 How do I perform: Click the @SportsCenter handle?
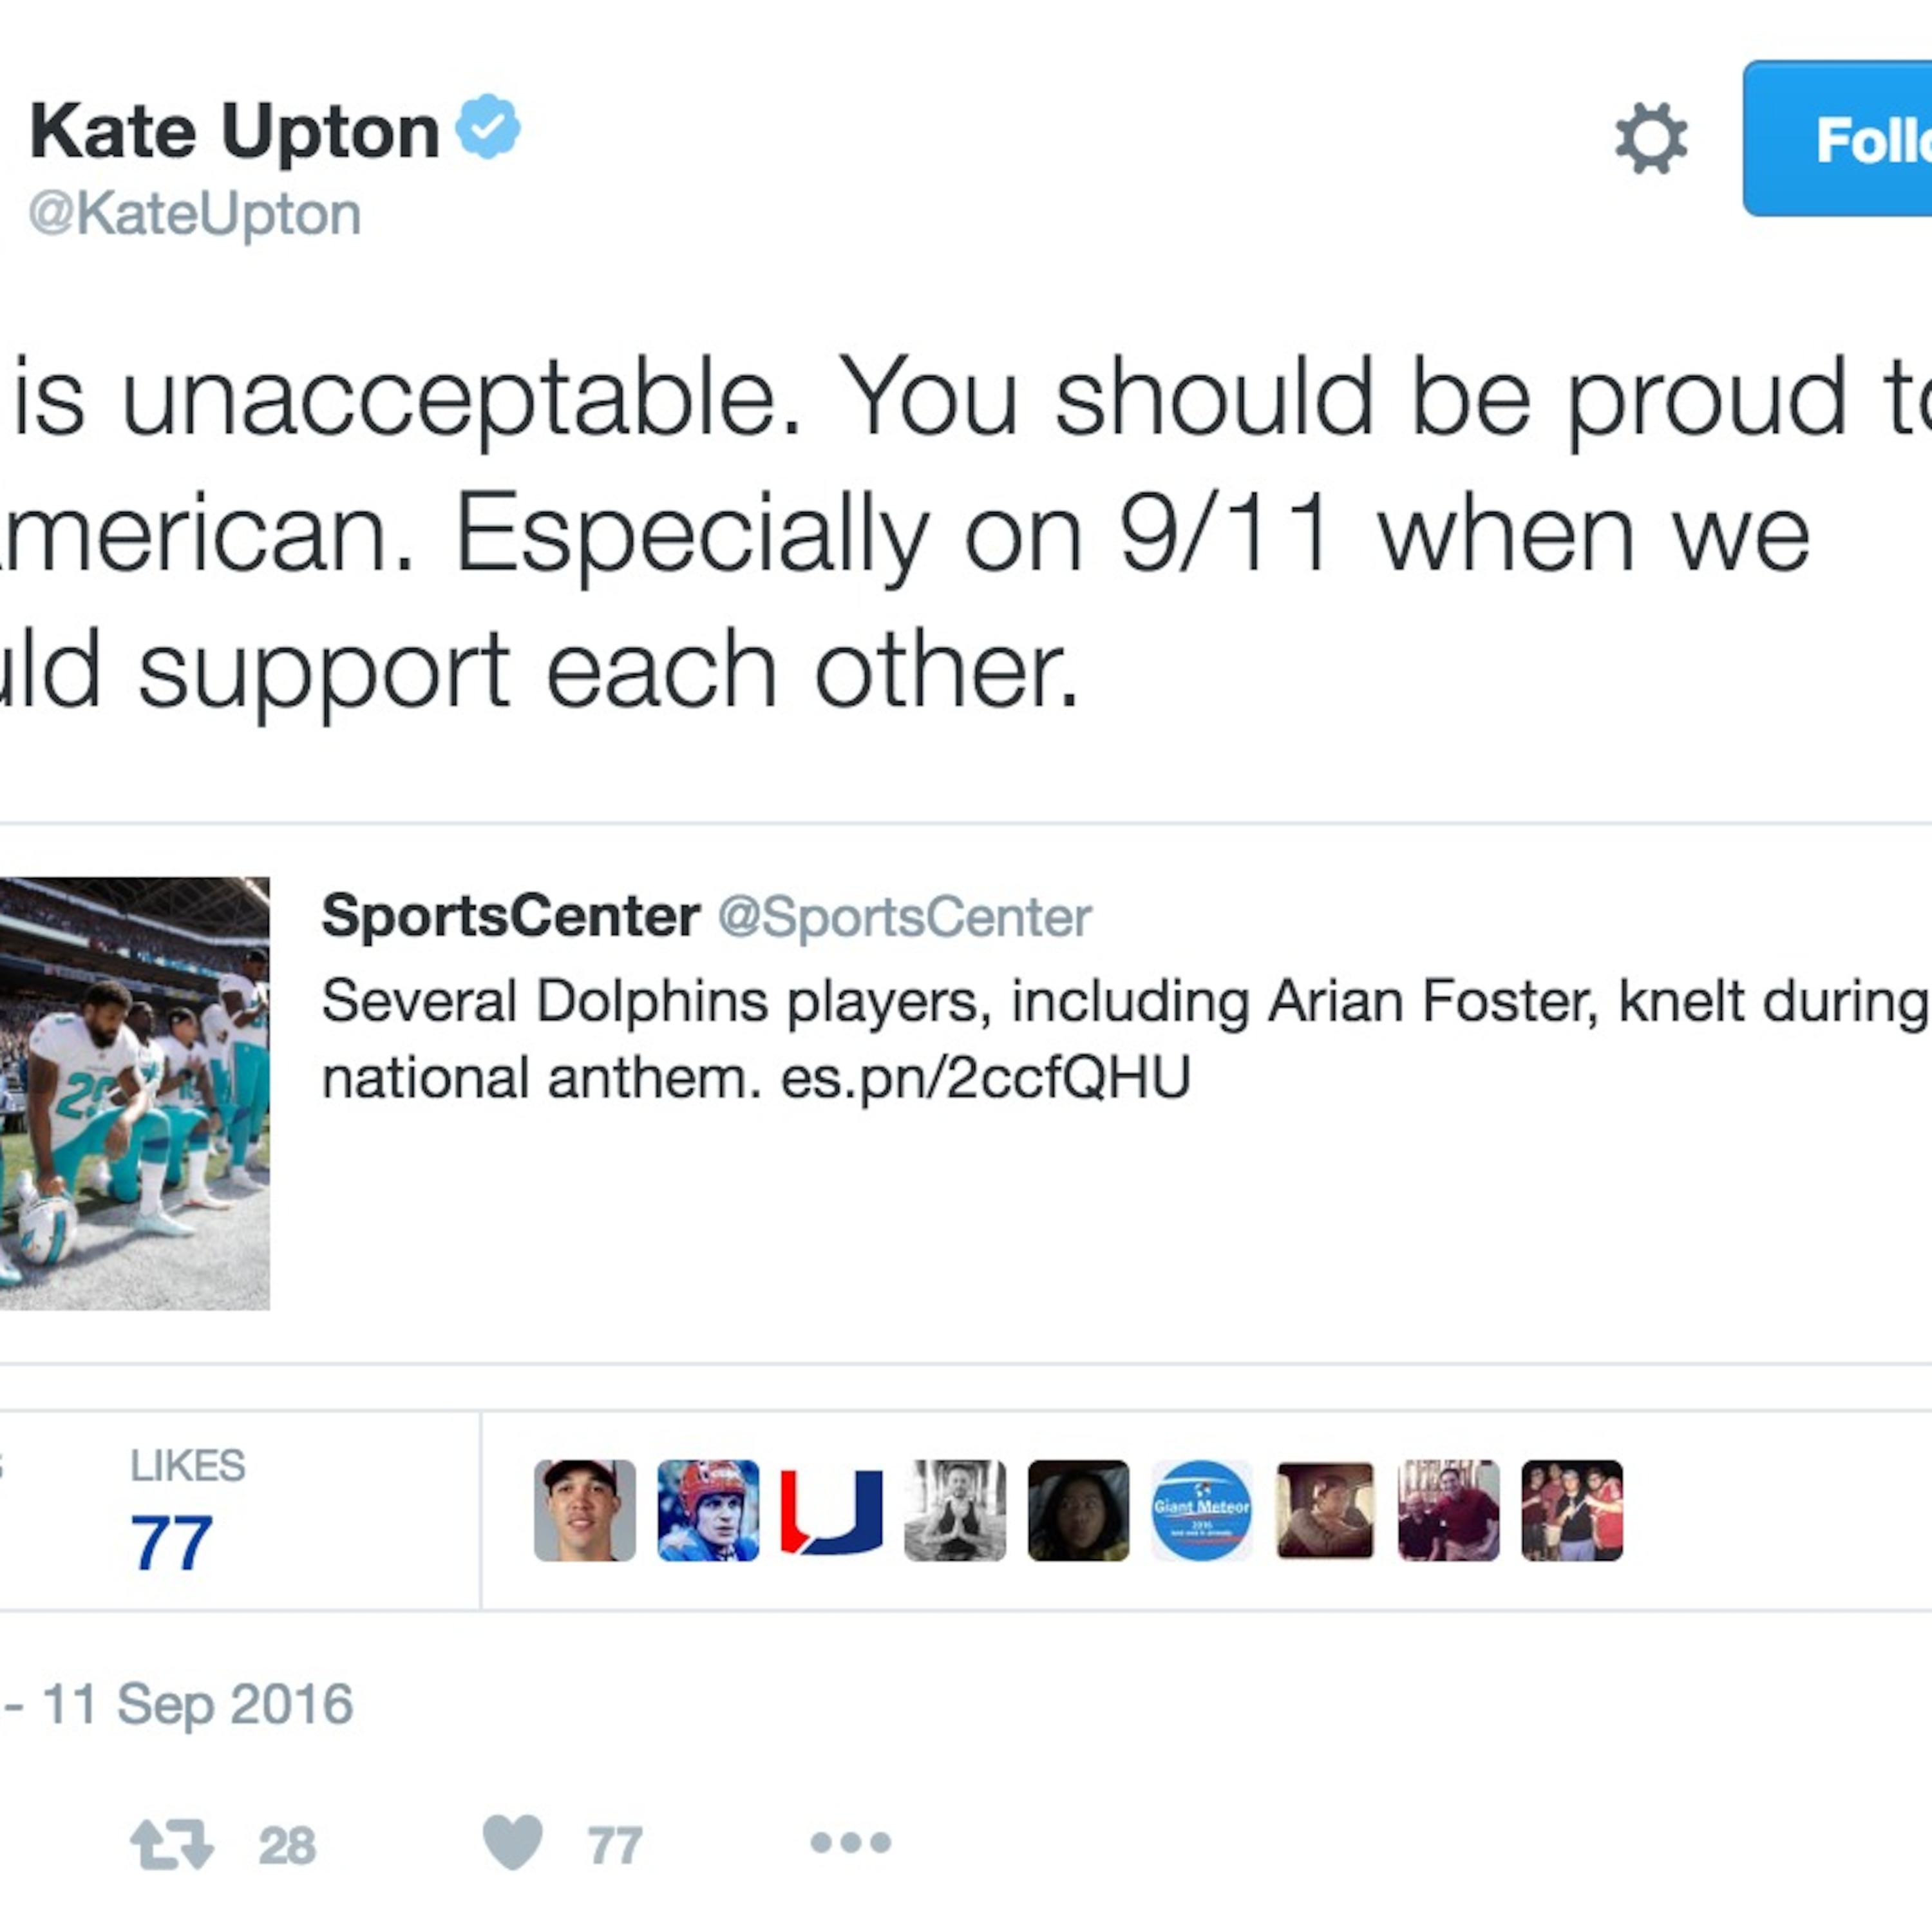tap(904, 917)
